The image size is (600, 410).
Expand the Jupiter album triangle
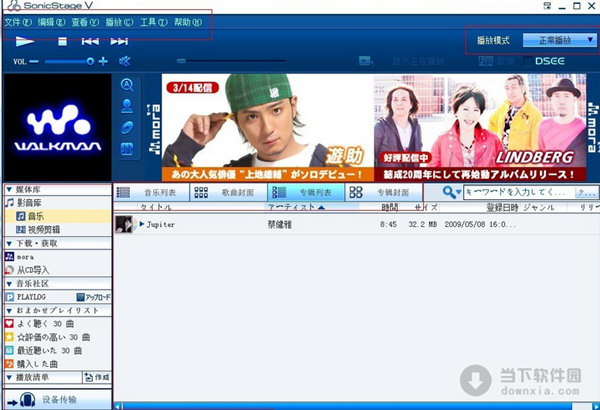click(142, 224)
